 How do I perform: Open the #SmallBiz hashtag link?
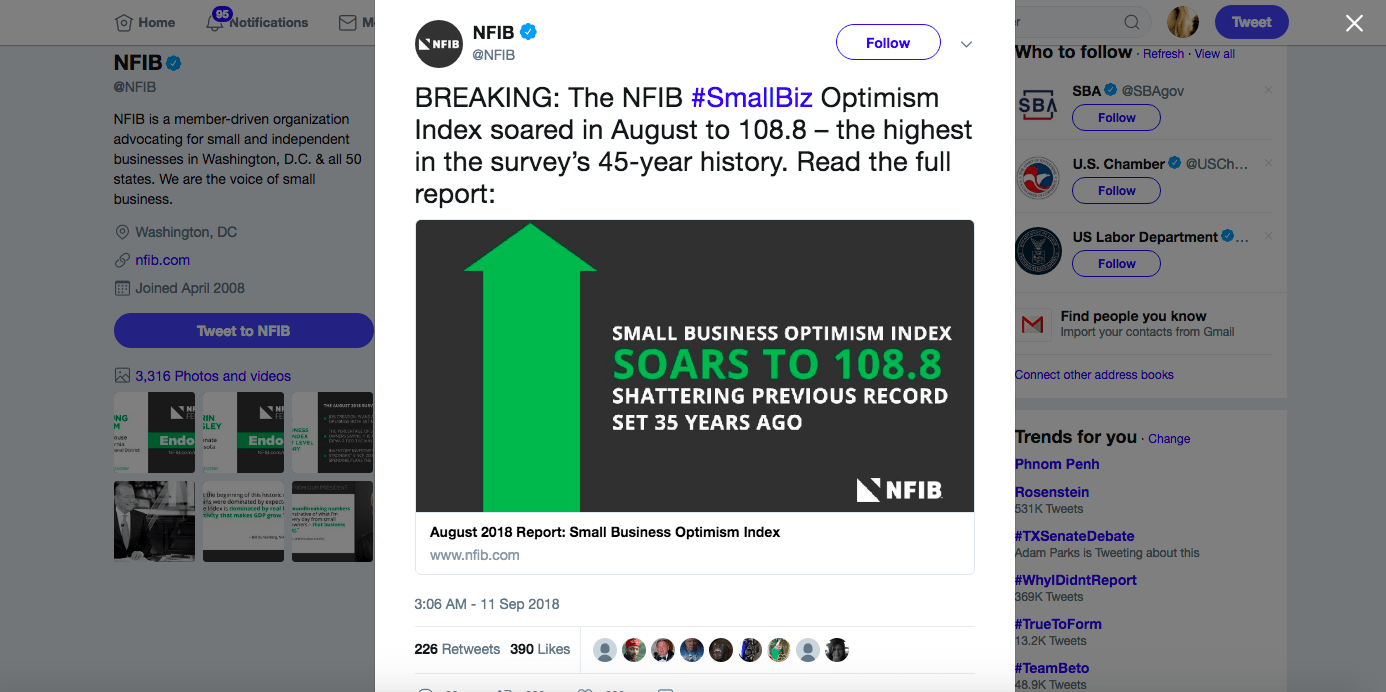(x=753, y=98)
